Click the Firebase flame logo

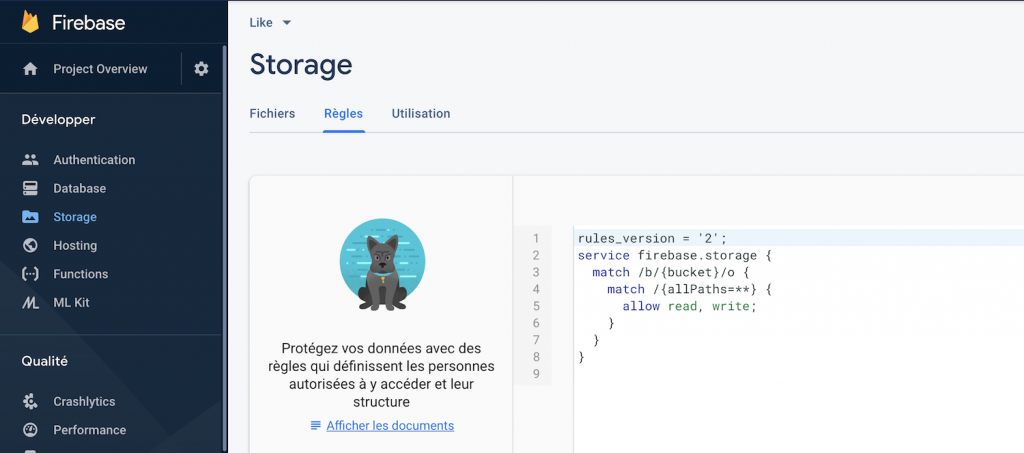[x=30, y=22]
